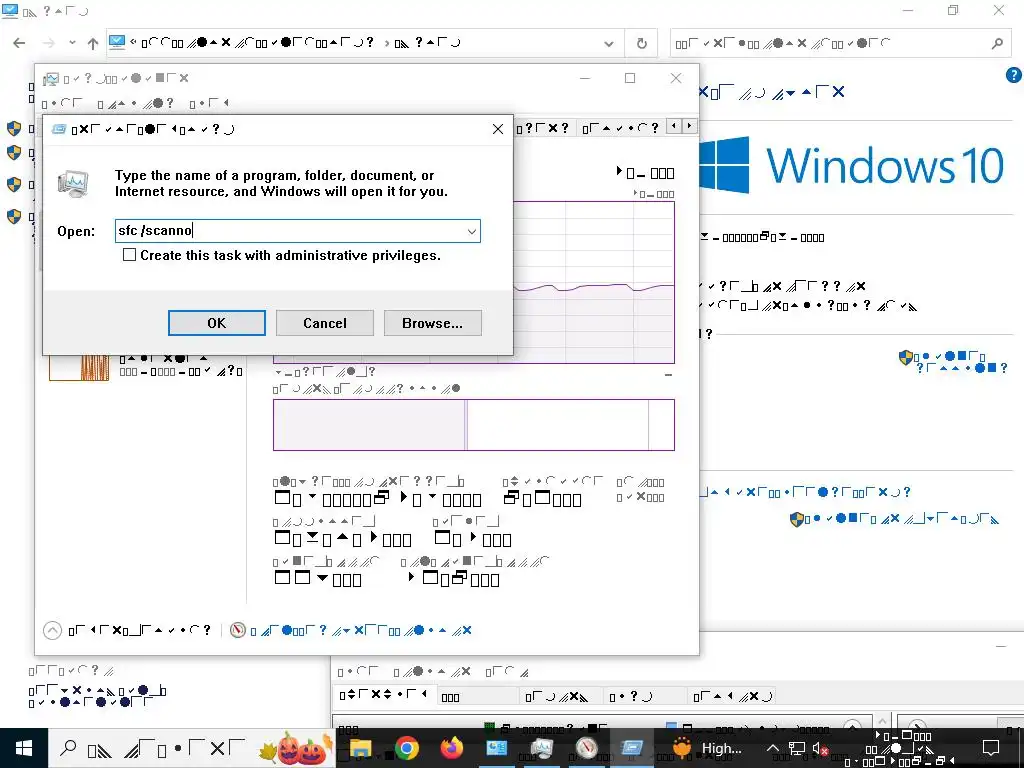Select the orange network thumbnail in Task Manager sidebar
Screen dimensions: 1024x768
click(79, 367)
